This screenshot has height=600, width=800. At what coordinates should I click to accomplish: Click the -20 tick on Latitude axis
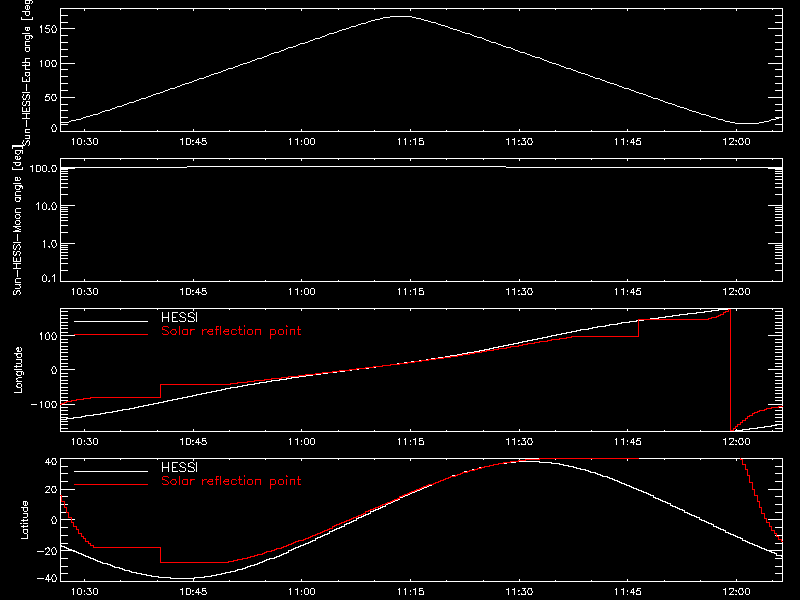coord(47,551)
